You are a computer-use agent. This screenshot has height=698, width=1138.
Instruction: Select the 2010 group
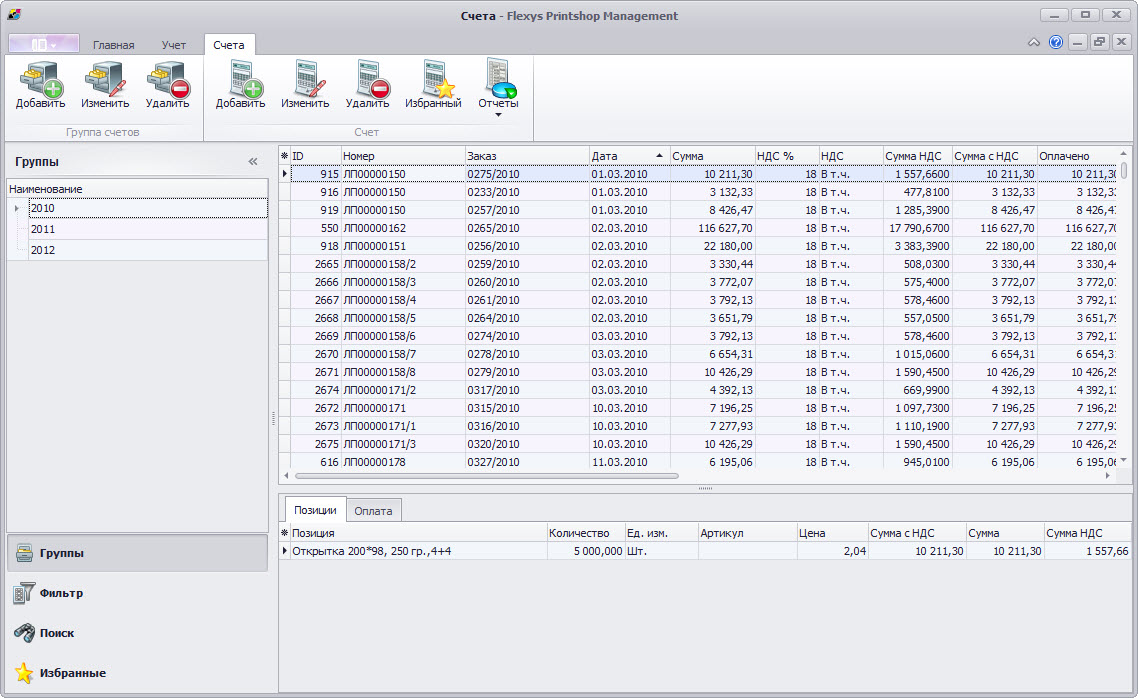(x=148, y=208)
